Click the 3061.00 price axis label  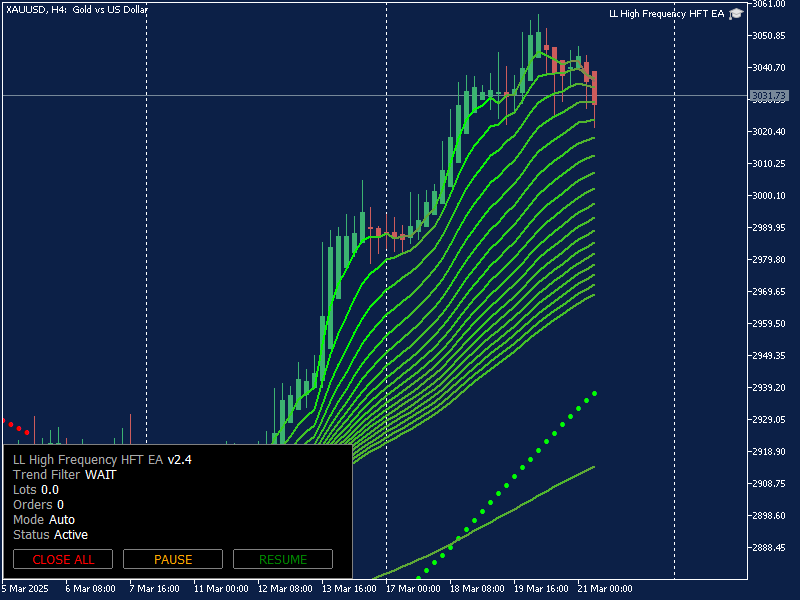[769, 4]
